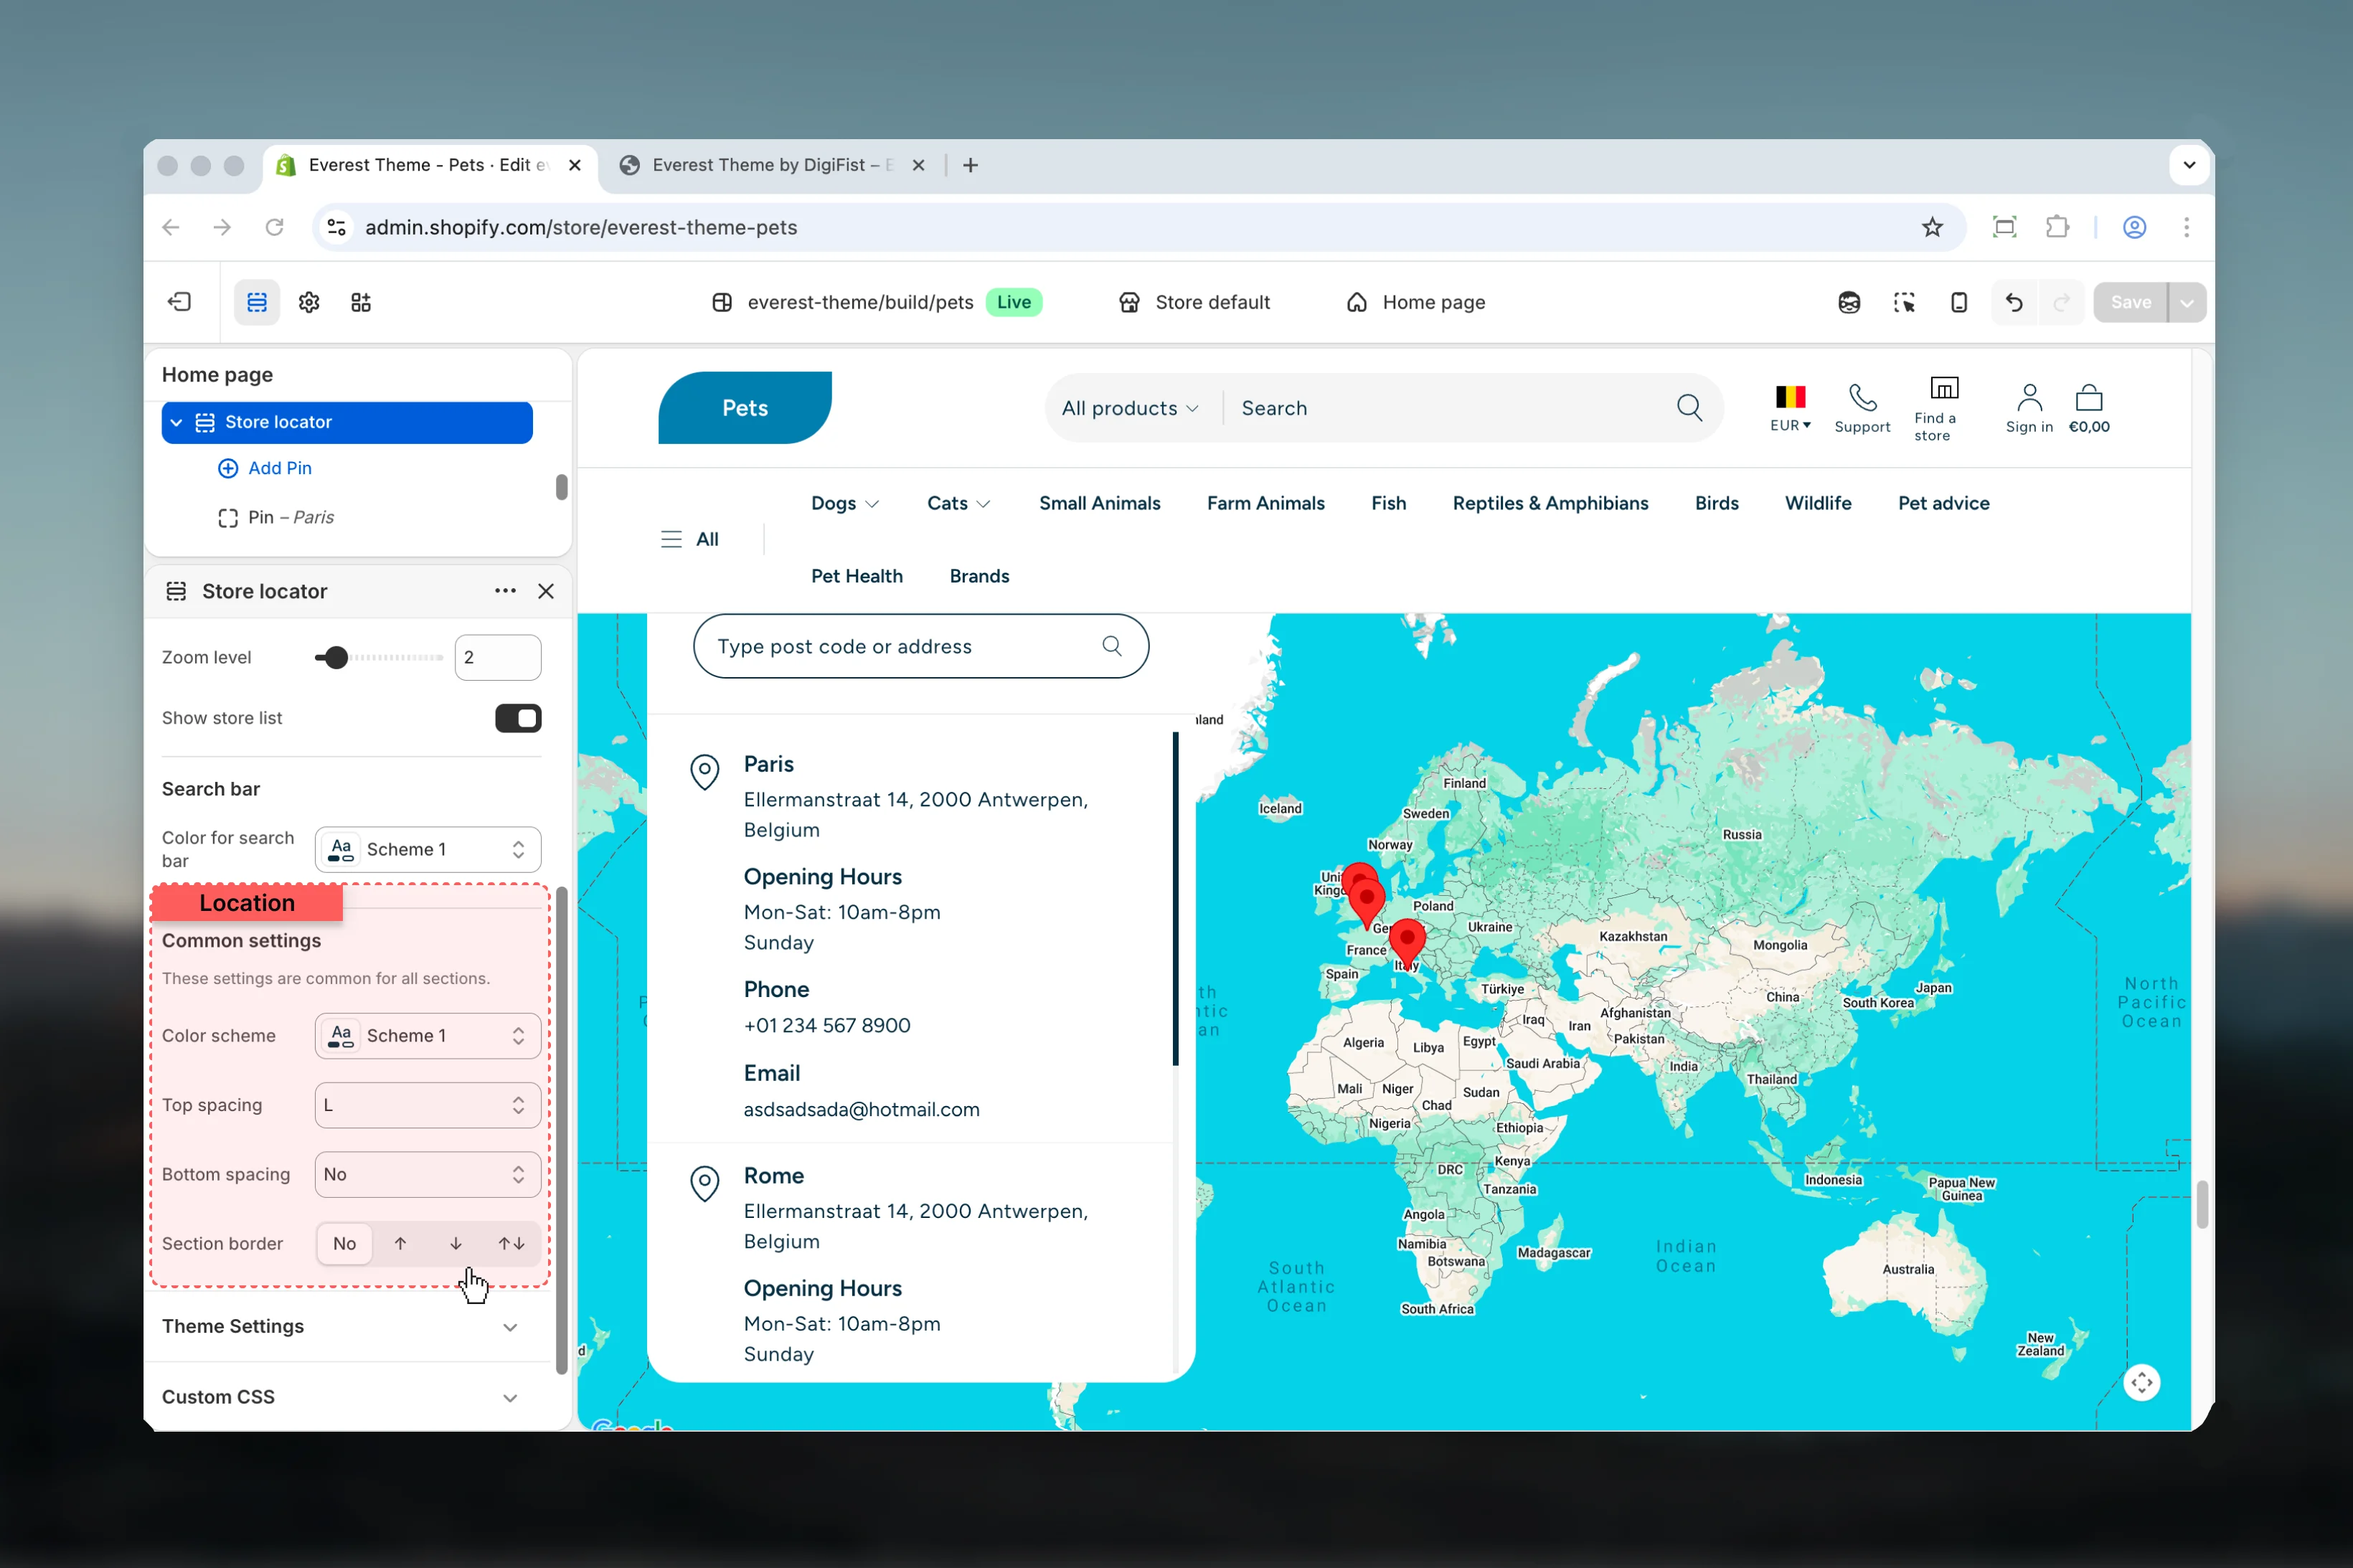Open the Sections panel icon

coord(257,302)
